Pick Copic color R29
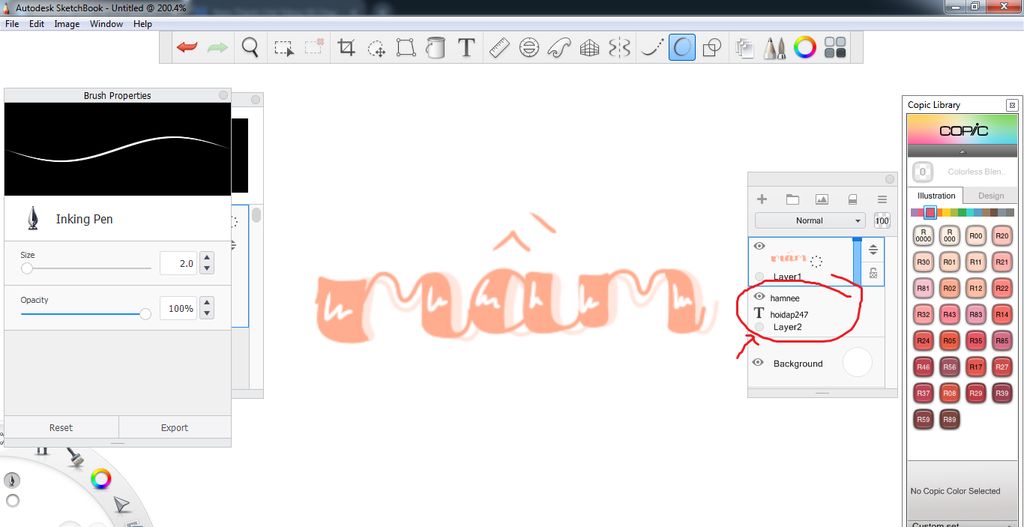The image size is (1024, 527). 976,393
